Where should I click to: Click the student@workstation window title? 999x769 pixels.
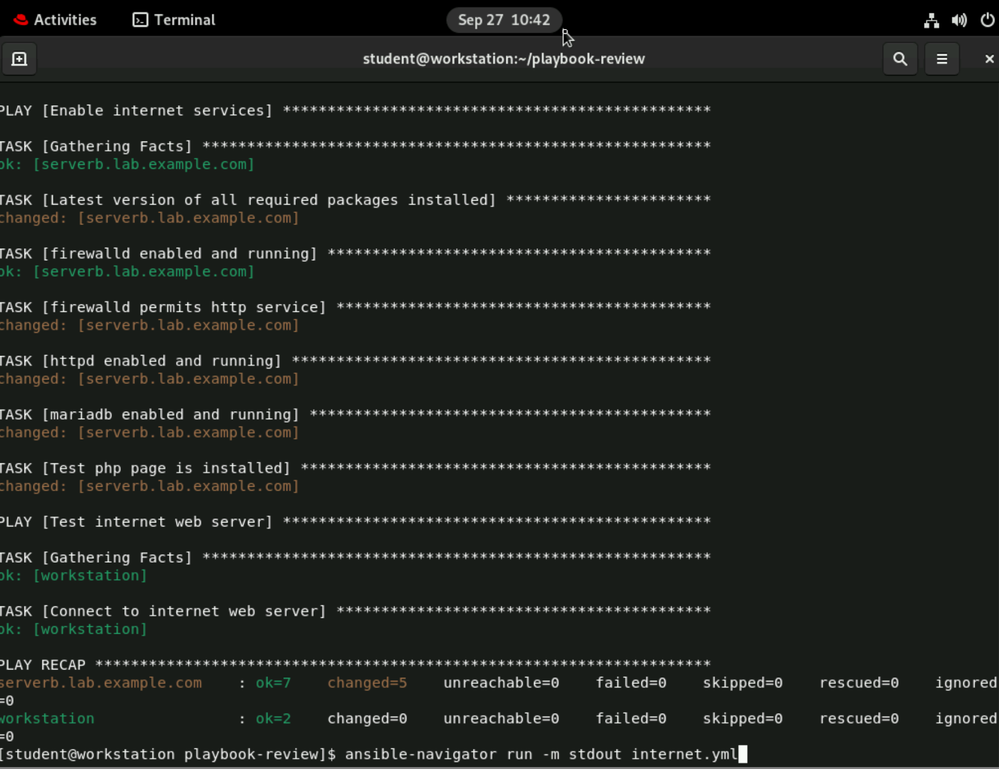pyautogui.click(x=503, y=59)
